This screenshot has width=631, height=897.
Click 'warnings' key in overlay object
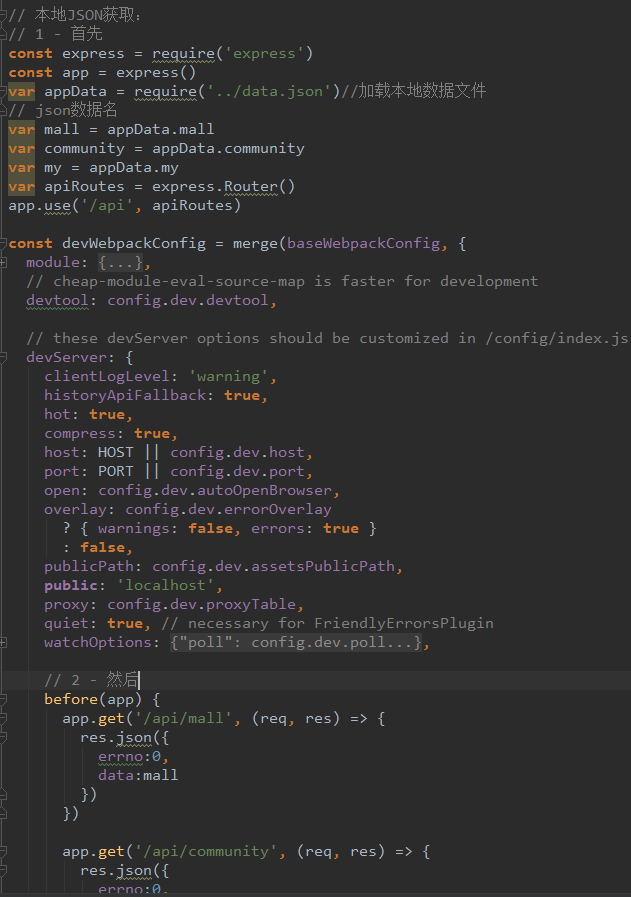click(134, 529)
